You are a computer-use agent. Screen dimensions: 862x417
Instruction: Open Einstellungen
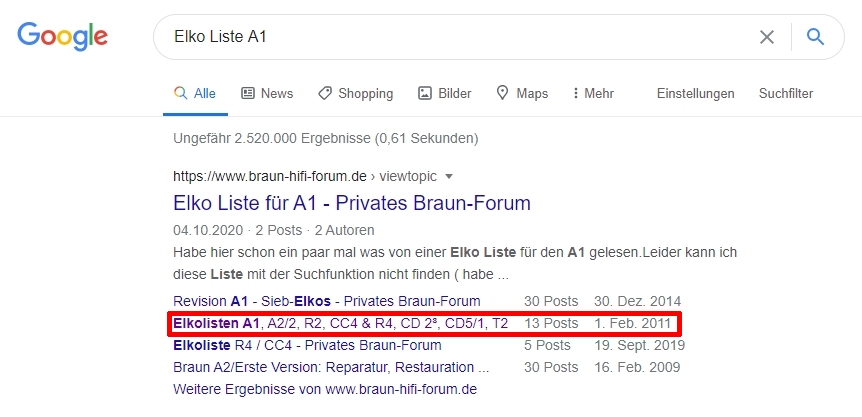tap(695, 94)
